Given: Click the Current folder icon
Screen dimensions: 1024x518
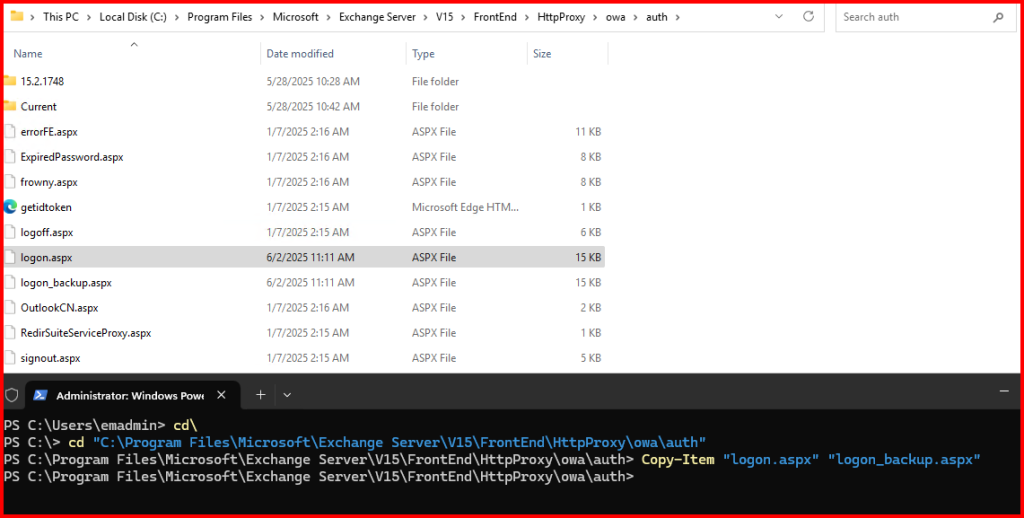Looking at the screenshot, I should click(x=11, y=106).
